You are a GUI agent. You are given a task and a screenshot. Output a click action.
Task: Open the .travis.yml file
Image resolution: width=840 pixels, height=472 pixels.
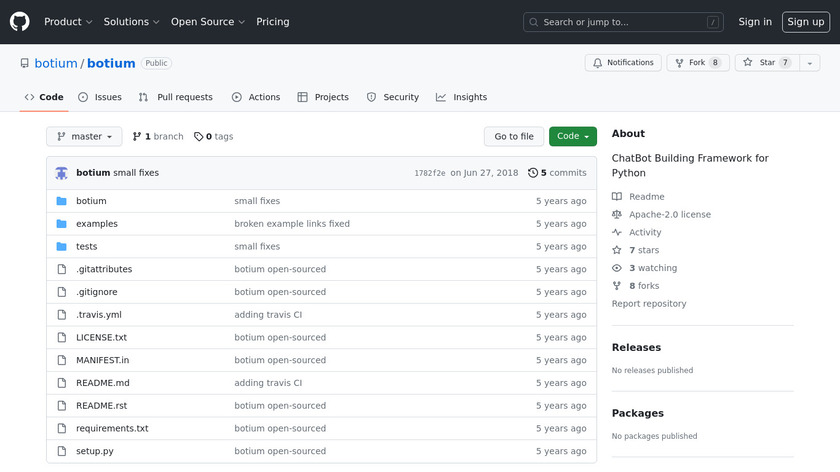[99, 314]
